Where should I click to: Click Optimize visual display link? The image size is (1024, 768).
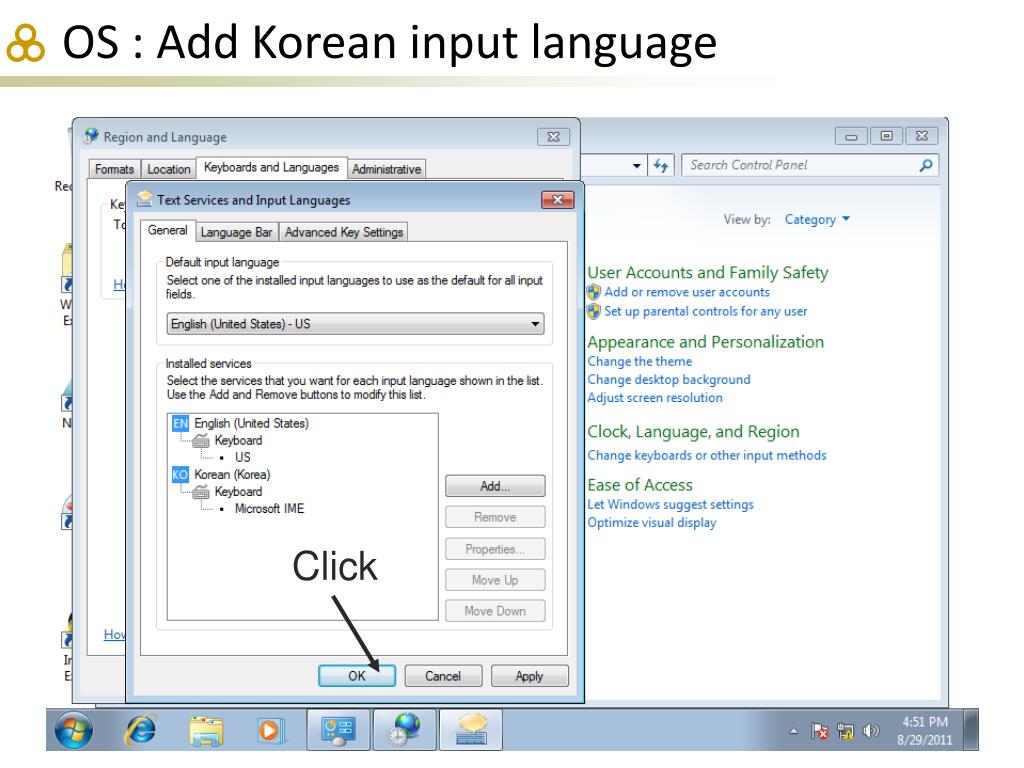(652, 522)
